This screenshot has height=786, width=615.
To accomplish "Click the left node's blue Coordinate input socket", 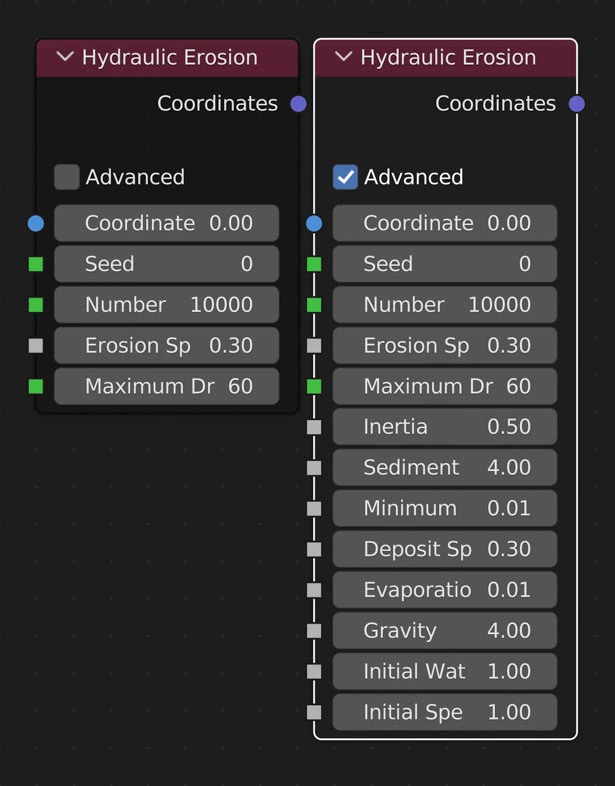I will 36,223.
